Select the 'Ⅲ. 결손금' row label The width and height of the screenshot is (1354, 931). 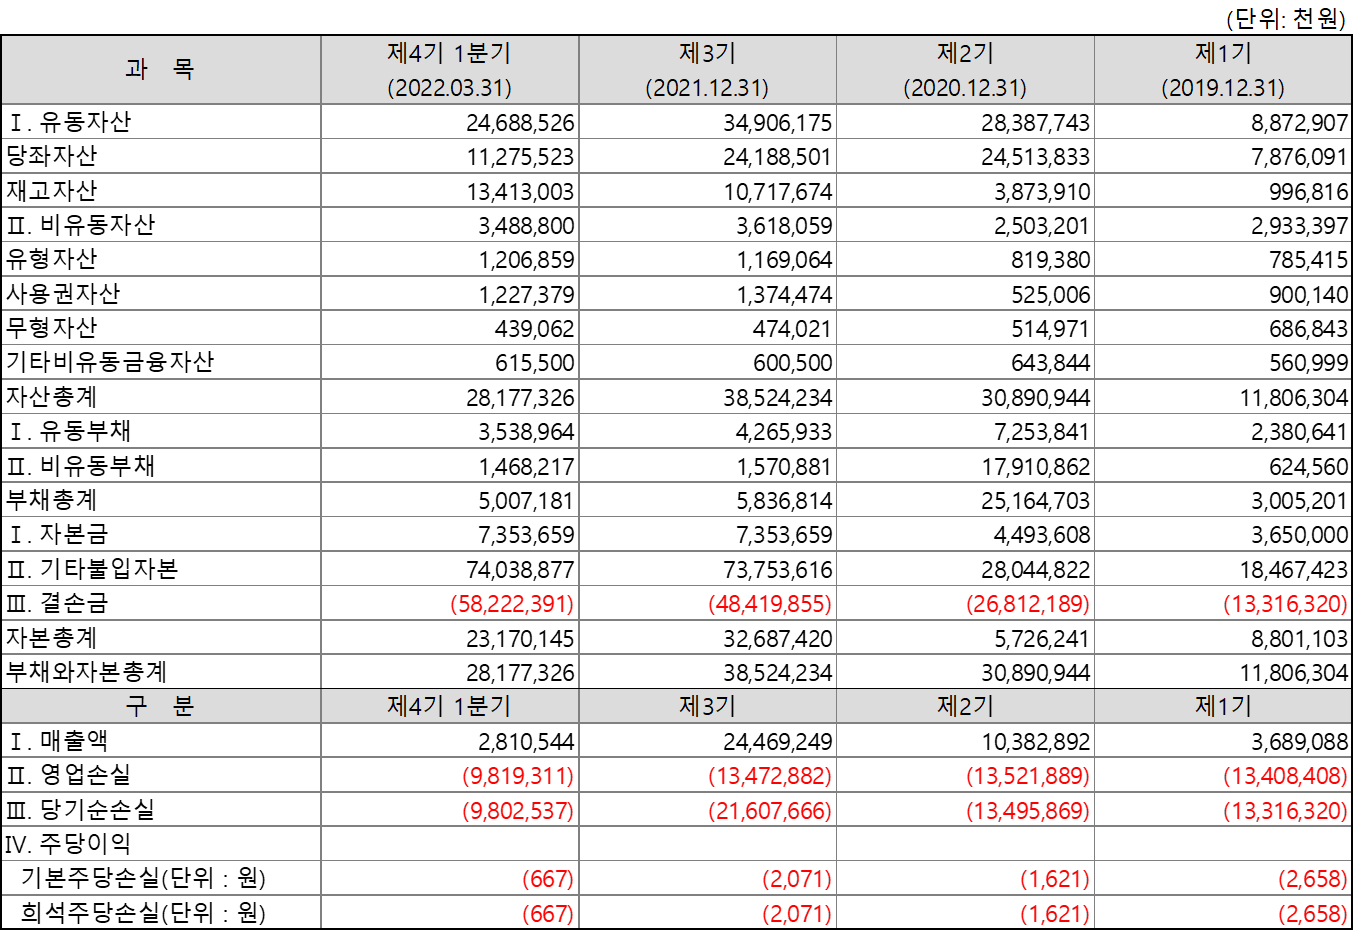click(x=57, y=603)
